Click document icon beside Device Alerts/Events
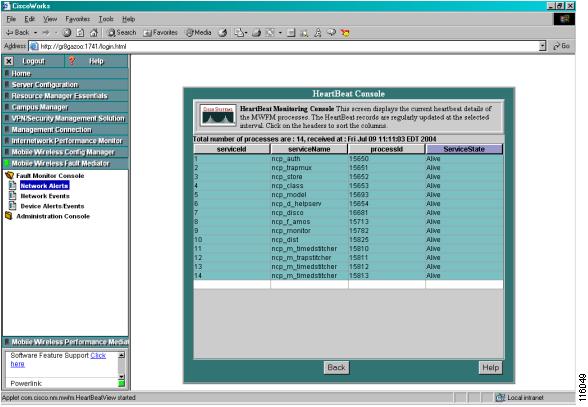The height and width of the screenshot is (407, 588). coord(12,206)
